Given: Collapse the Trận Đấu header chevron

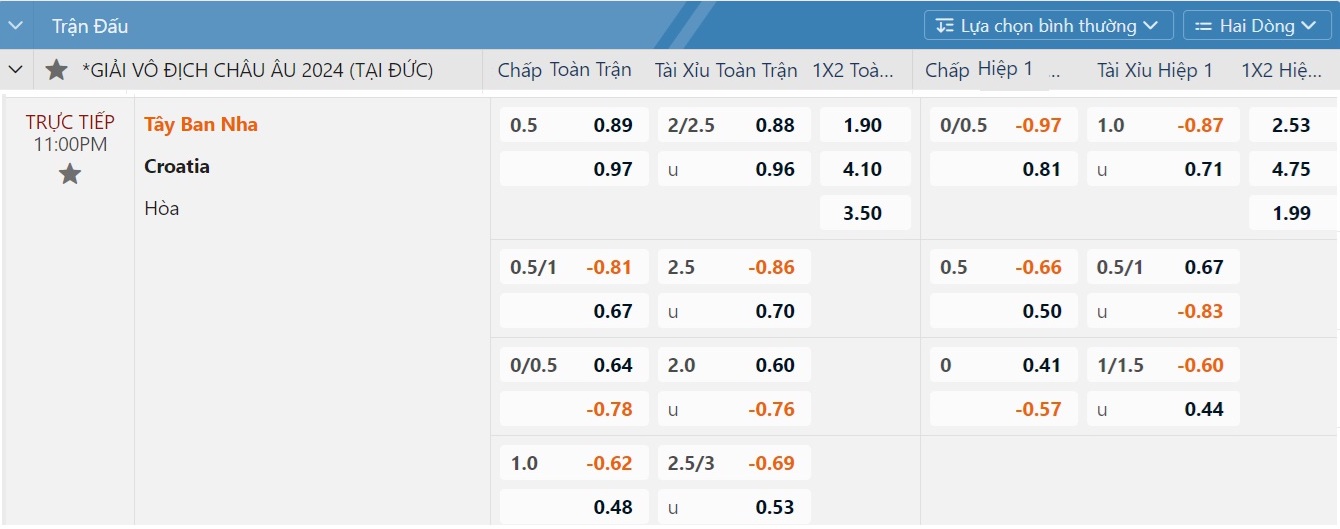Looking at the screenshot, I should pyautogui.click(x=17, y=26).
